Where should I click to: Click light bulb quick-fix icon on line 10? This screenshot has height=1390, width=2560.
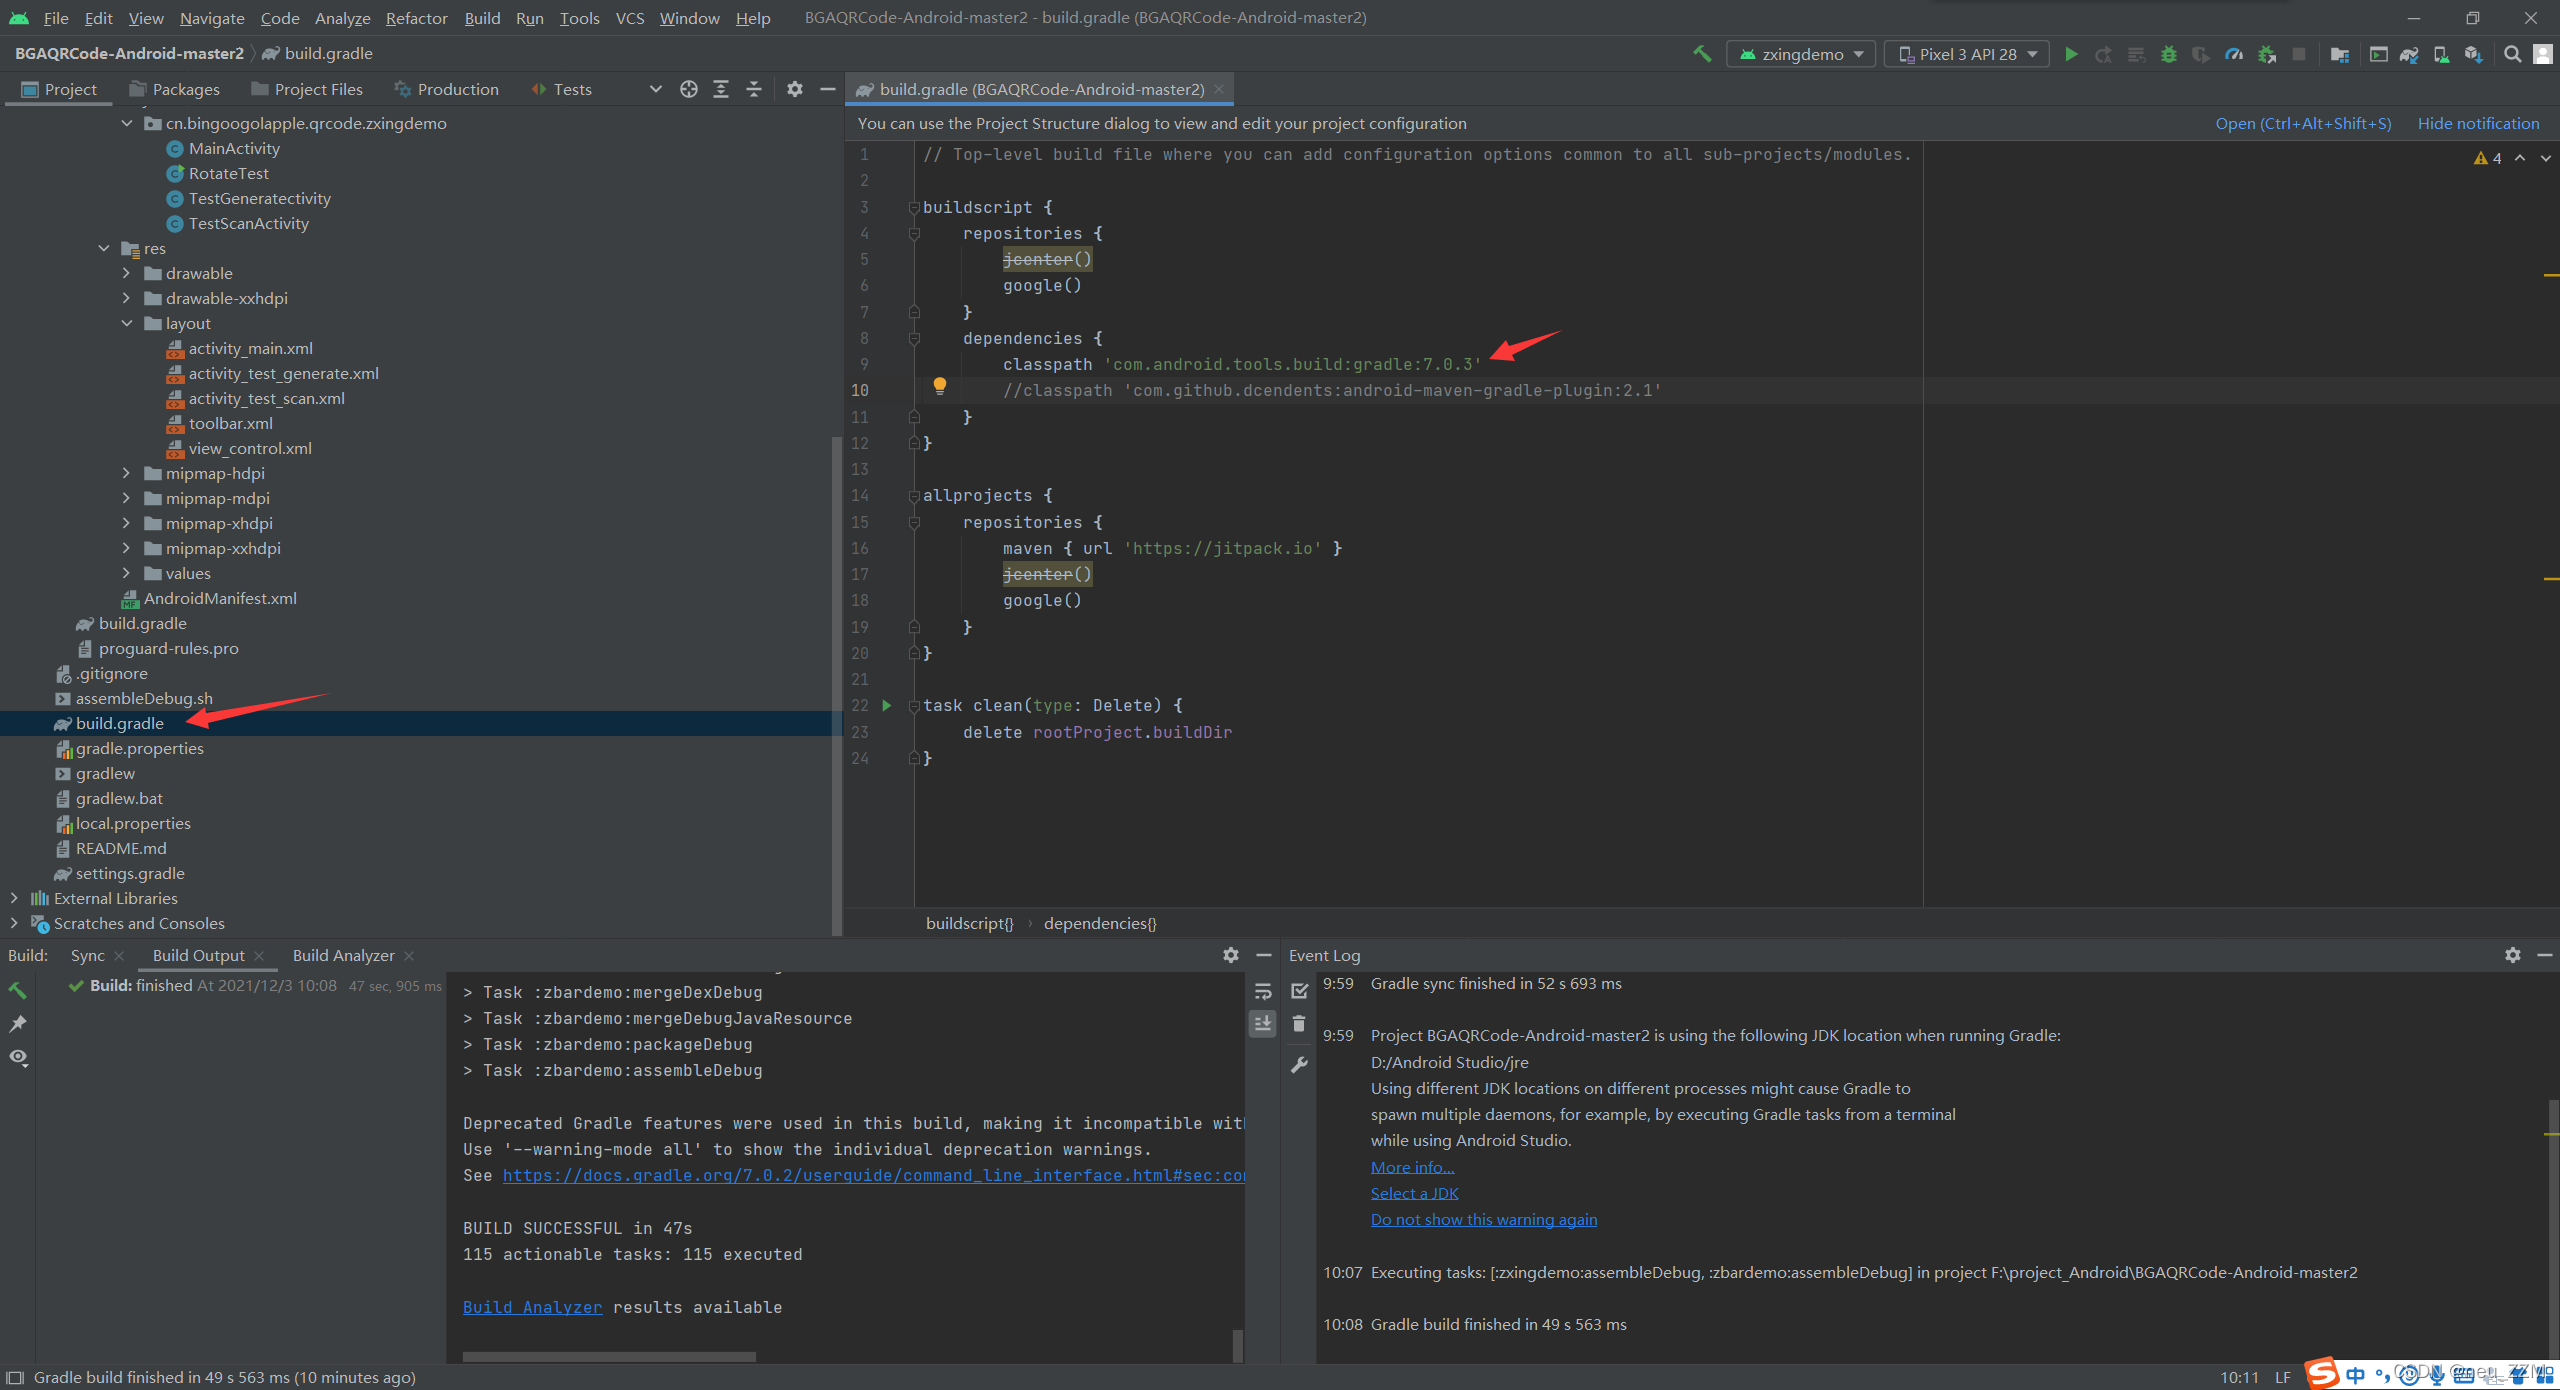point(939,386)
